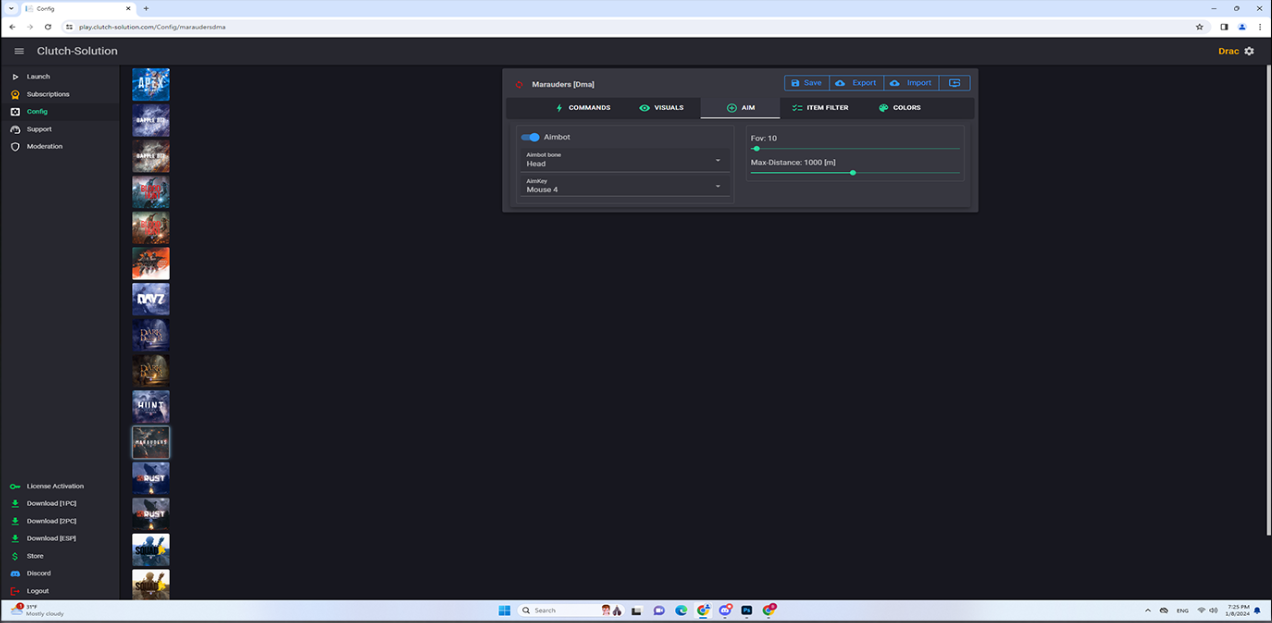Viewport: 1272px width, 623px height.
Task: Open the Windows Start menu
Action: (504, 610)
